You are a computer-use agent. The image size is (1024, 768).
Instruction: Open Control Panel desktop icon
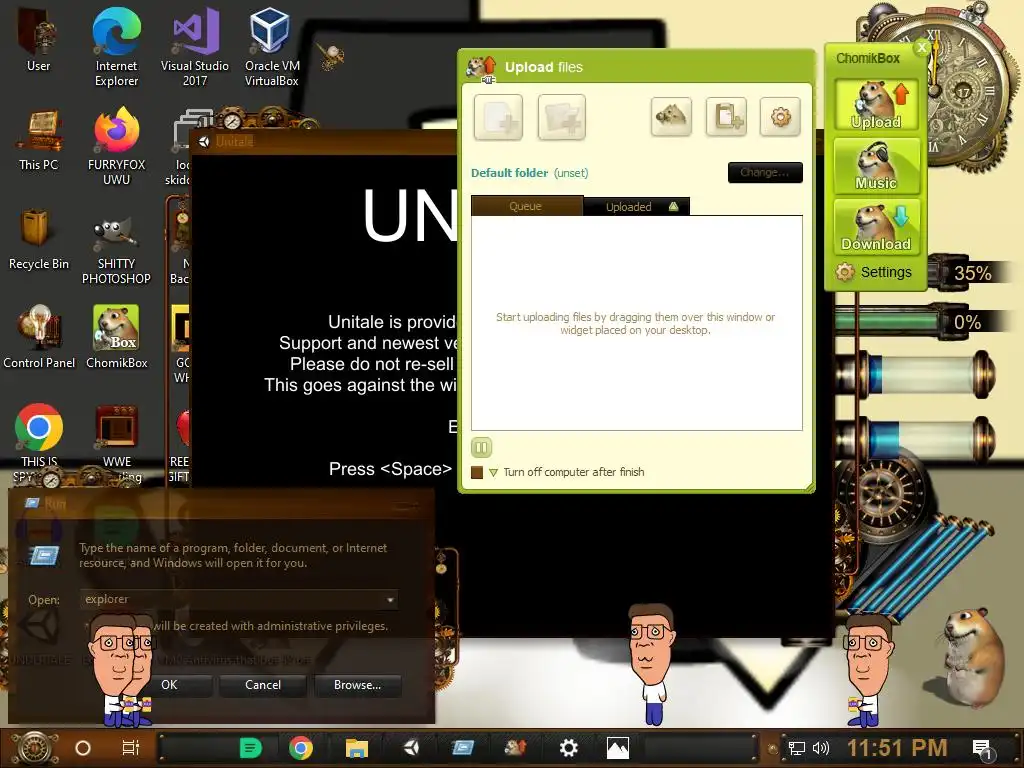pos(39,338)
